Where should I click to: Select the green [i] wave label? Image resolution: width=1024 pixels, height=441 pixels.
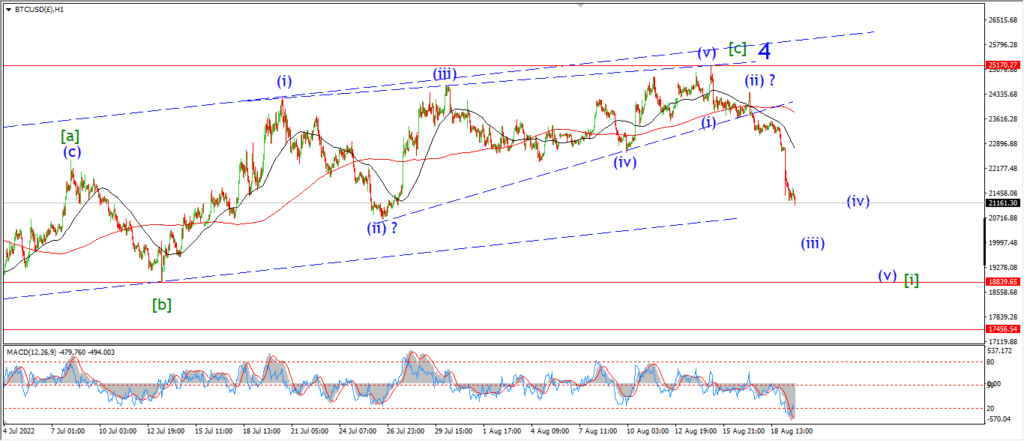pyautogui.click(x=912, y=281)
